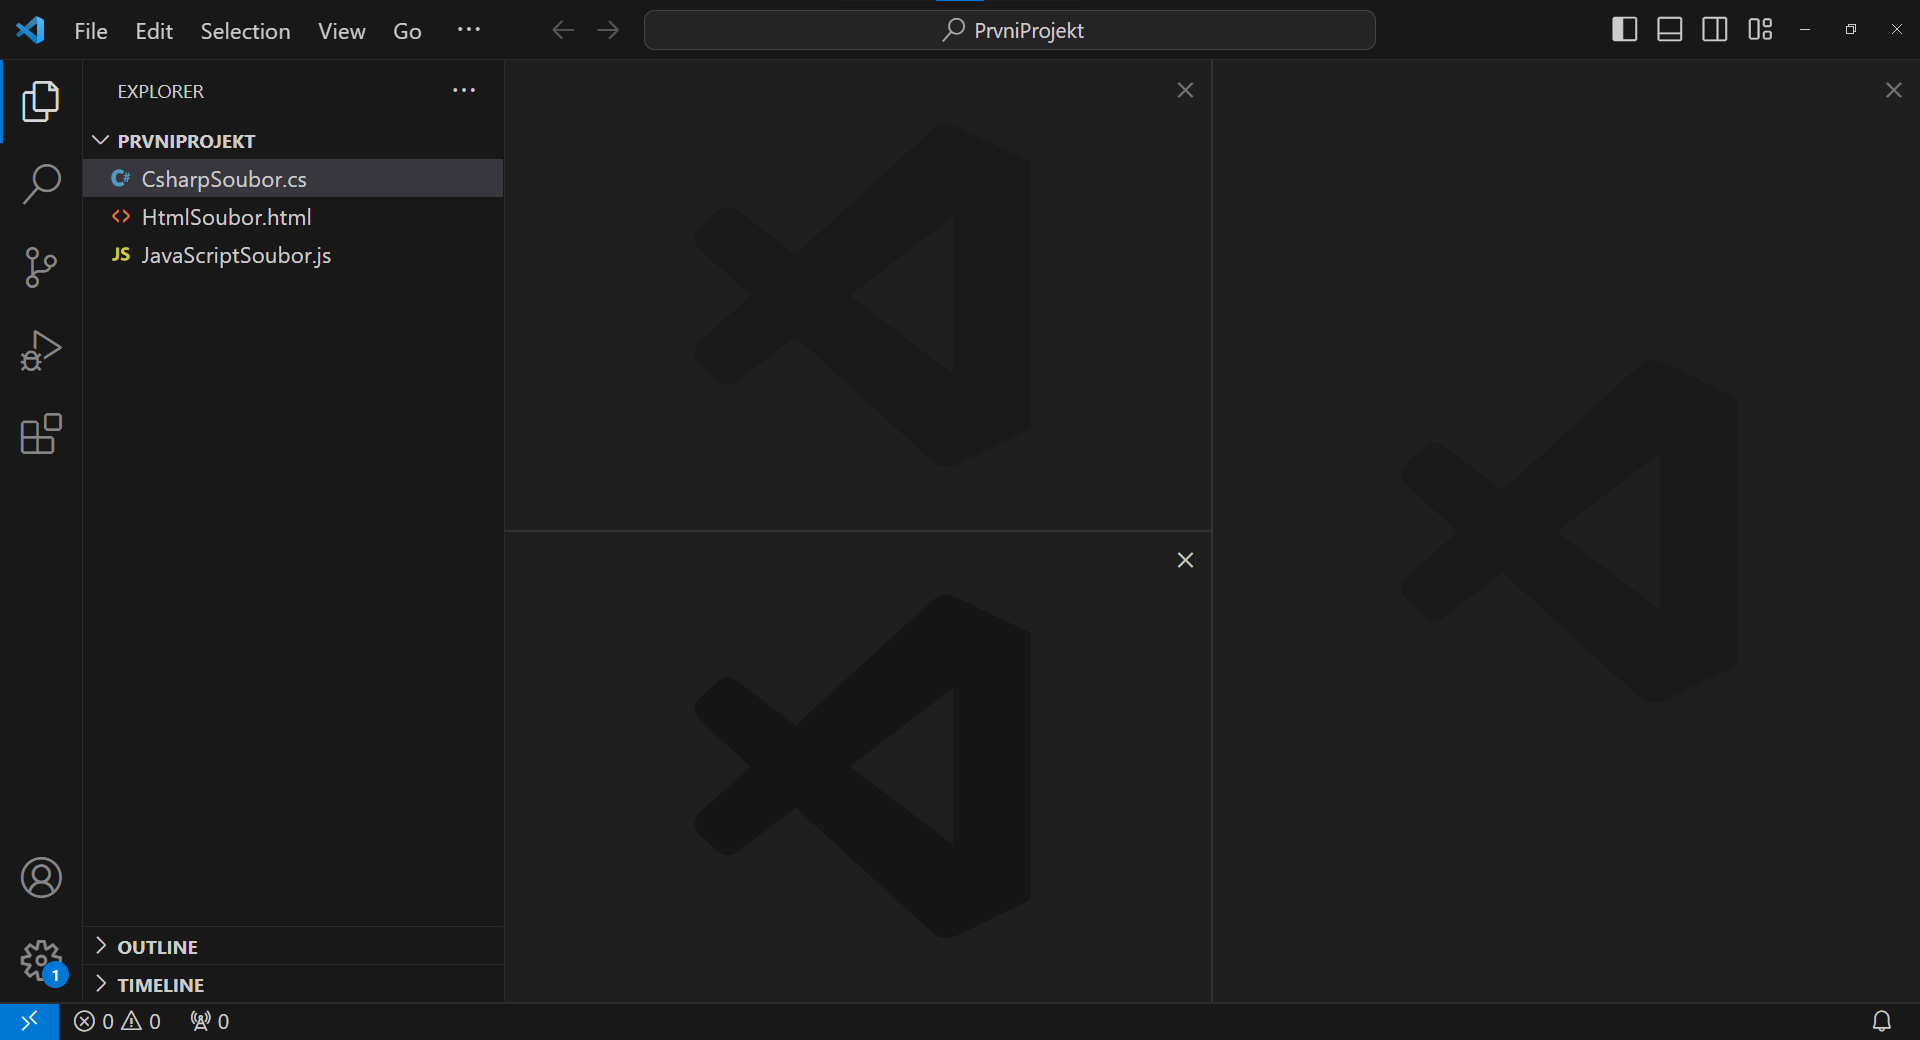This screenshot has height=1040, width=1920.
Task: Click the Accounts icon in the activity bar
Action: [40, 878]
